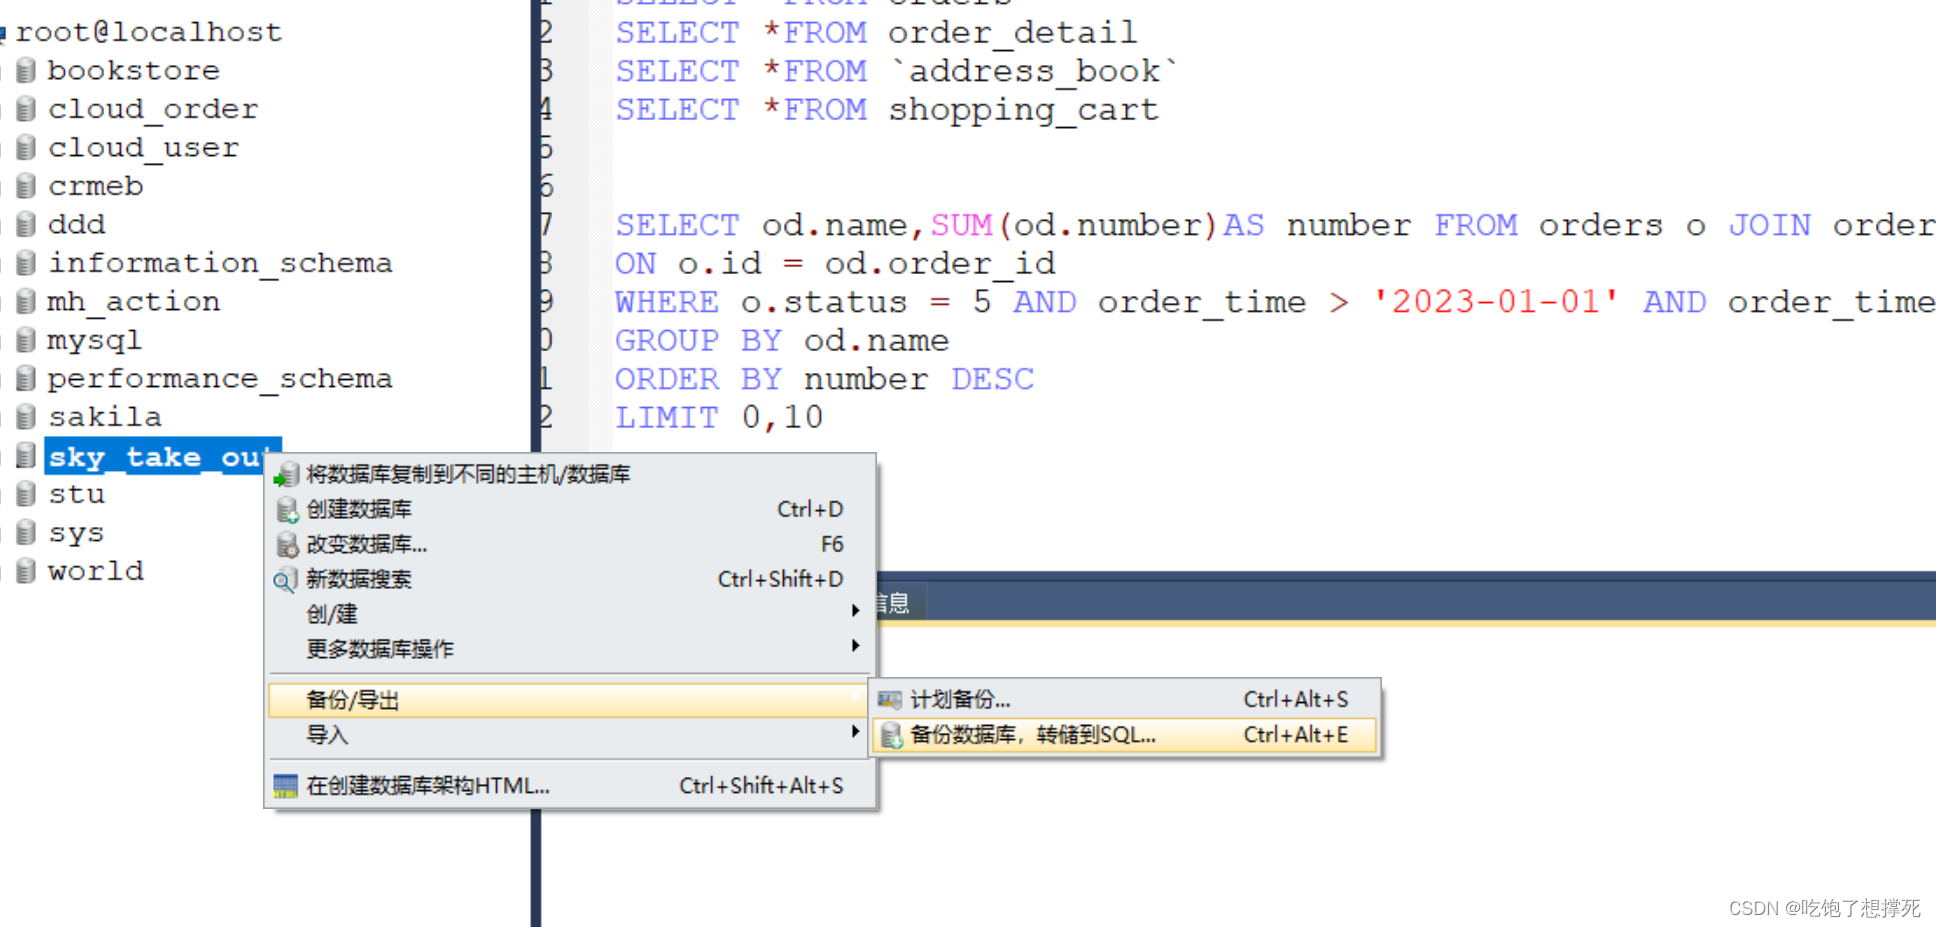The width and height of the screenshot is (1936, 927).
Task: Click the sakila database icon
Action: pyautogui.click(x=27, y=417)
